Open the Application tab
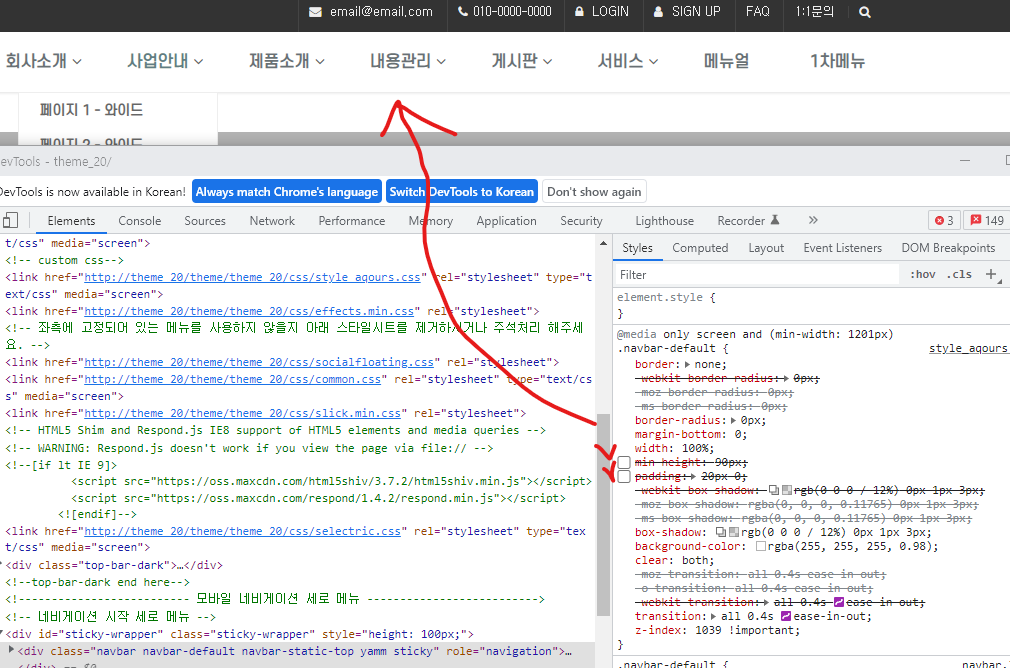The width and height of the screenshot is (1010, 668). click(x=506, y=221)
